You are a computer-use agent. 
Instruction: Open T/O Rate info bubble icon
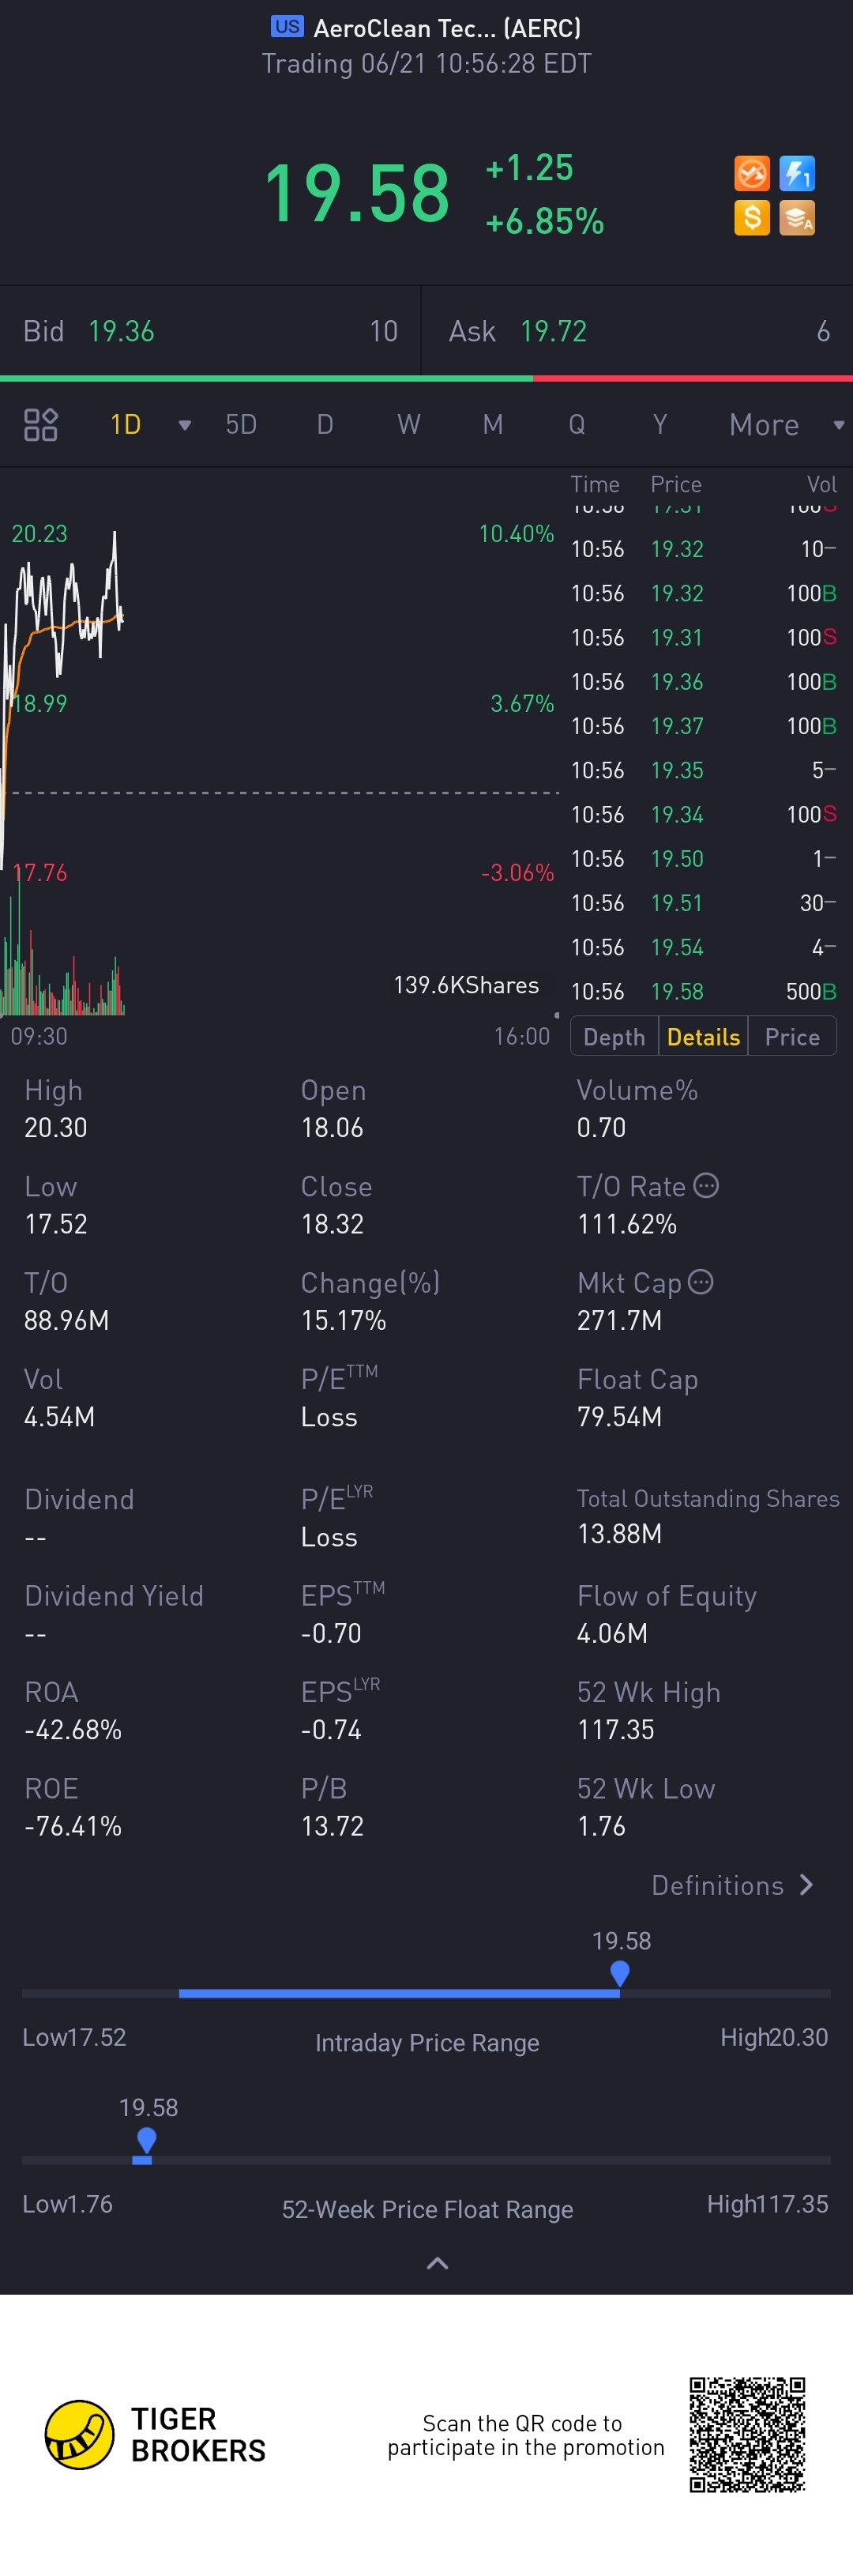pos(706,1186)
